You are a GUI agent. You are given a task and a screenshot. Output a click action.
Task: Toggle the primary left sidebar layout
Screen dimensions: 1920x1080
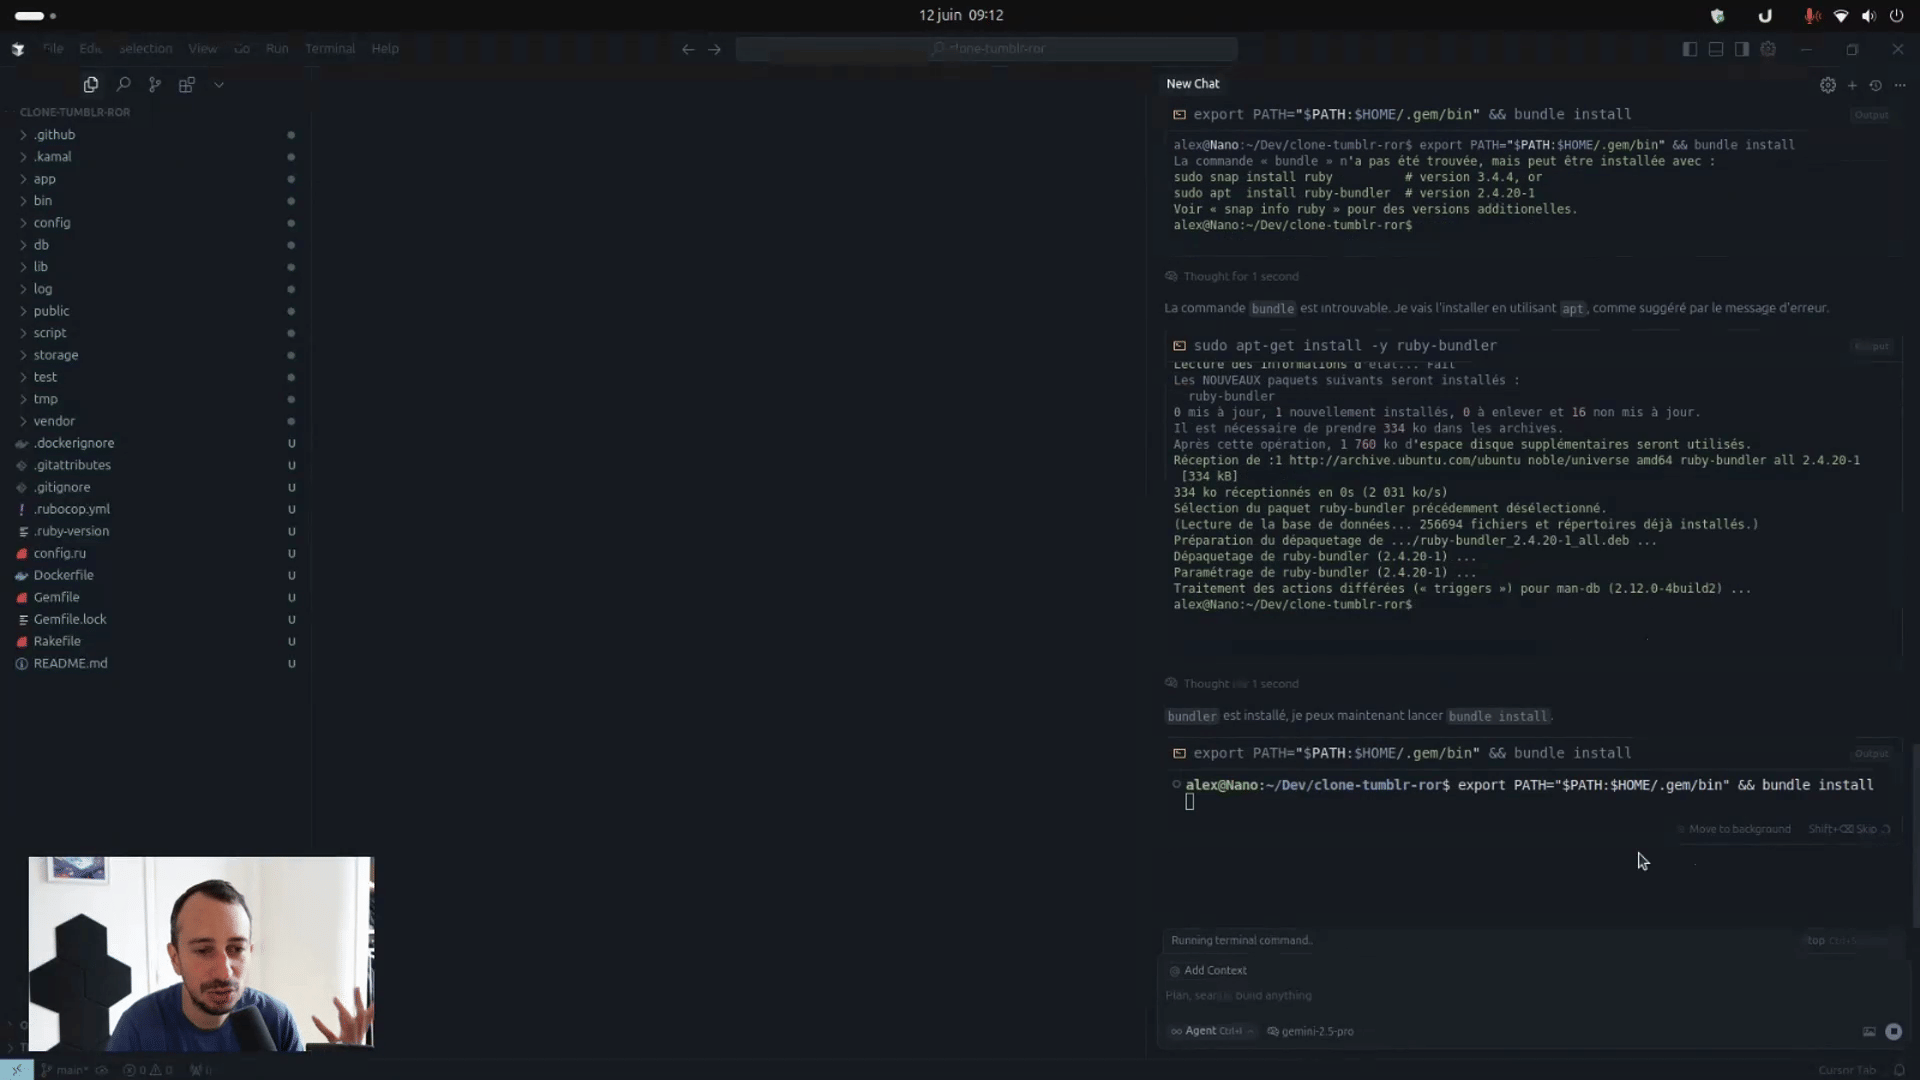coord(1690,49)
